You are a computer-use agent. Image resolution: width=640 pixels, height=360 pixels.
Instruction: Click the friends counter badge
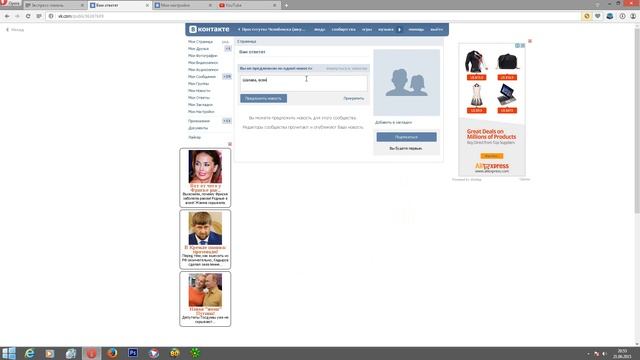(x=228, y=49)
